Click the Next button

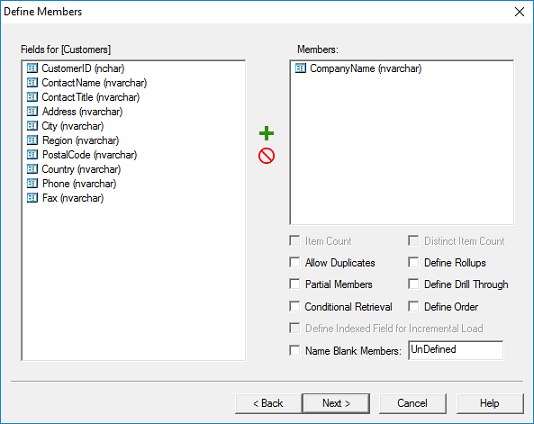pyautogui.click(x=336, y=403)
